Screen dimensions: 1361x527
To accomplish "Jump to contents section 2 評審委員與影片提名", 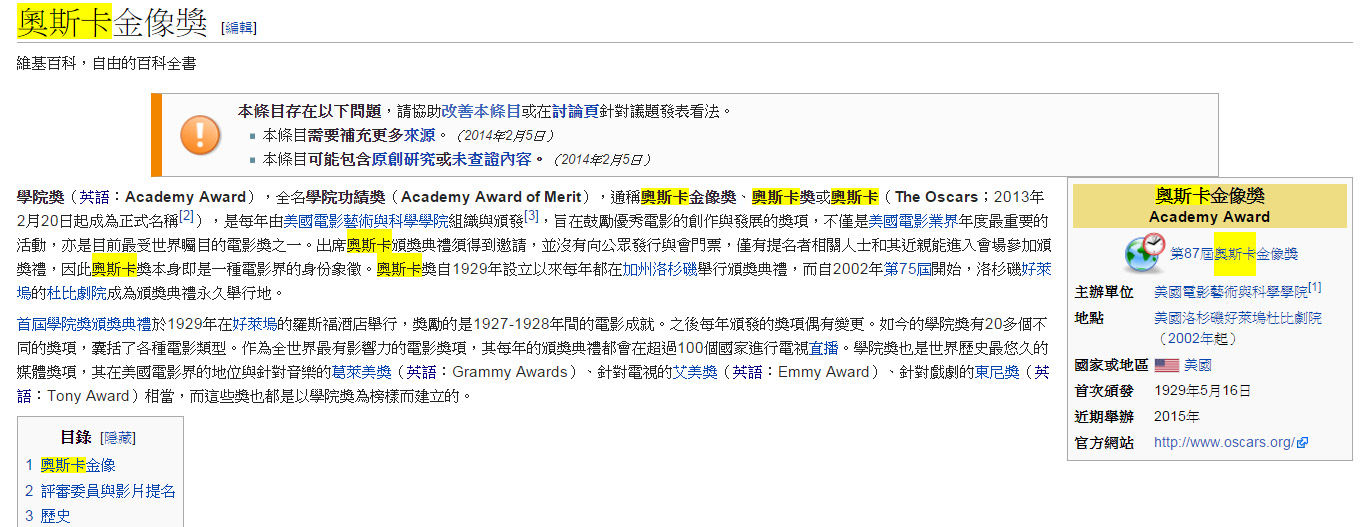I will tap(100, 491).
